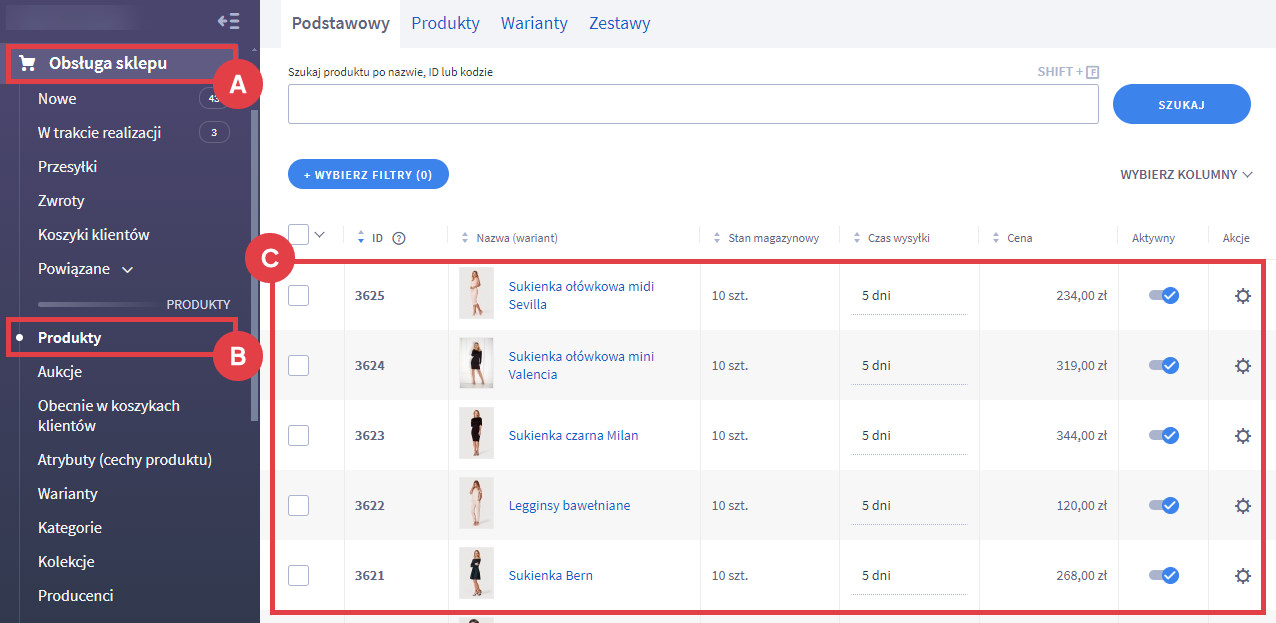Open actions gear for Sukienka czarna Milan
Screen dimensions: 1276x623
pos(1242,436)
